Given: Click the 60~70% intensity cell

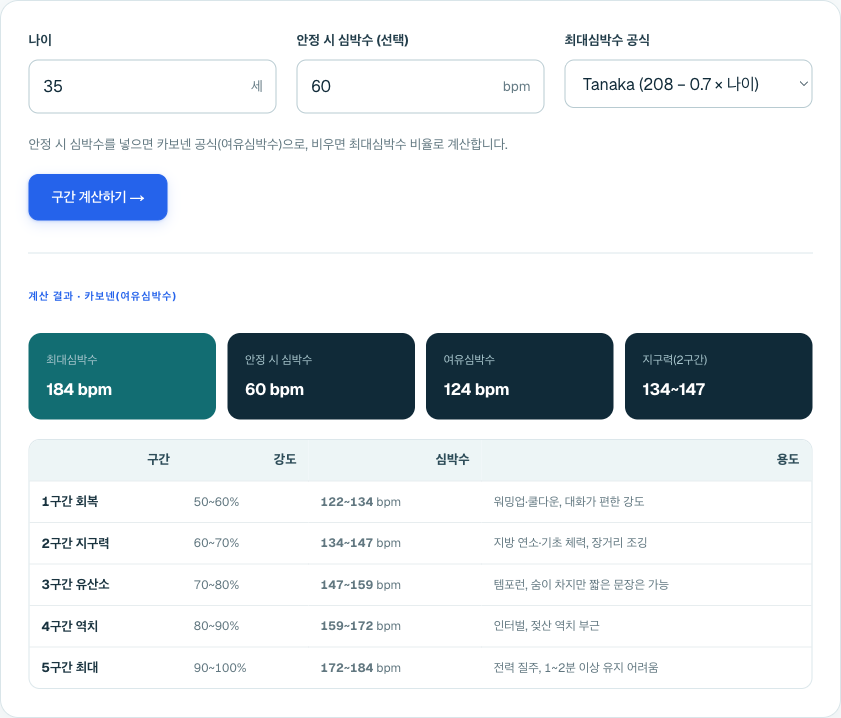Looking at the screenshot, I should tap(216, 543).
